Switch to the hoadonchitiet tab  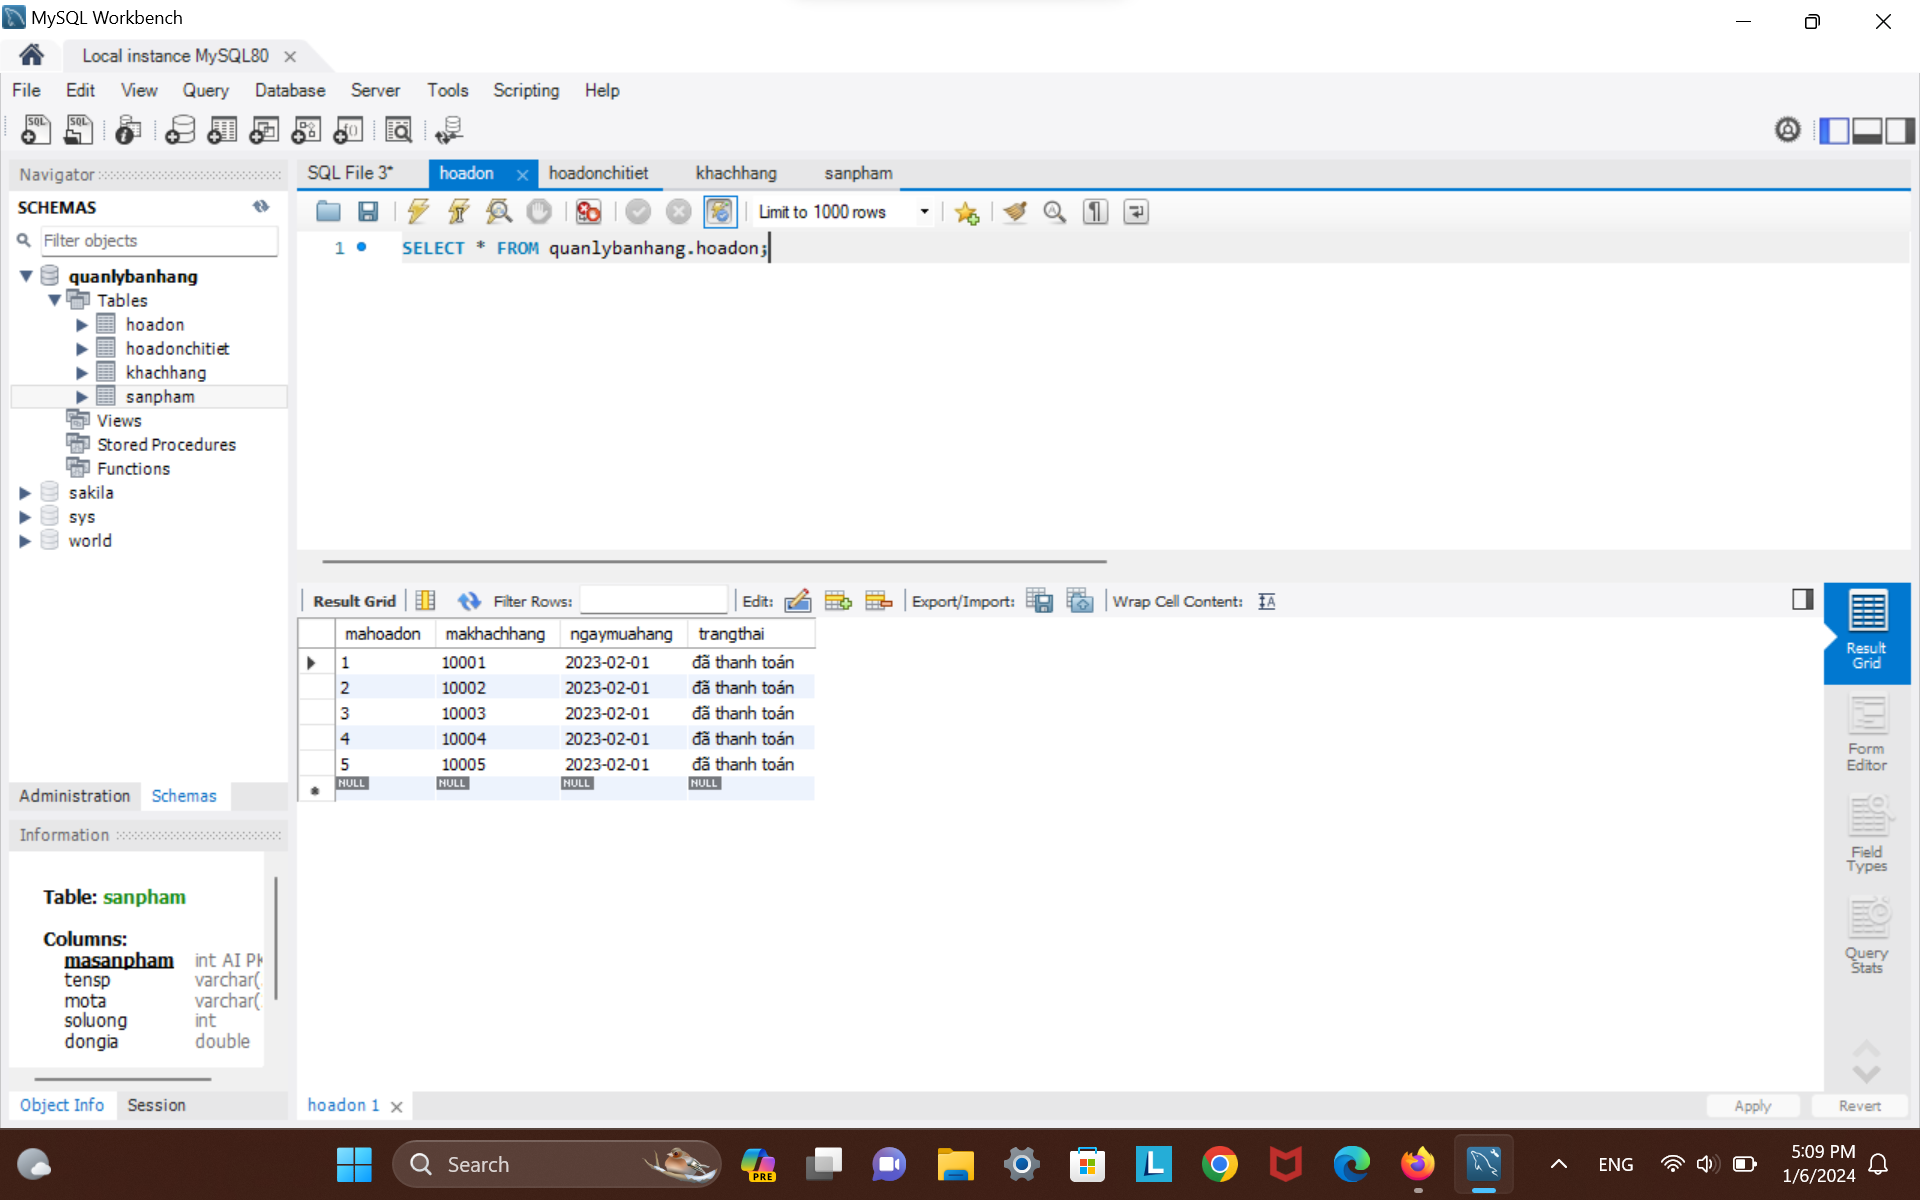[x=598, y=173]
